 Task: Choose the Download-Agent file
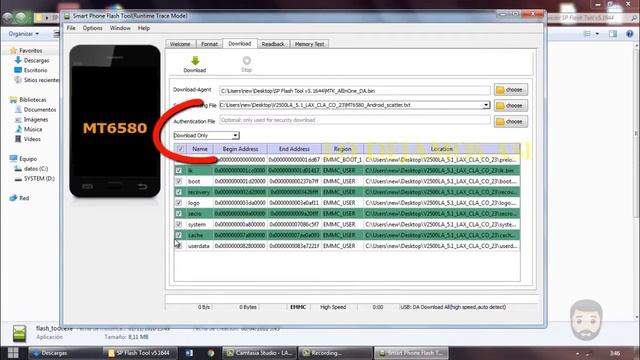[511, 90]
